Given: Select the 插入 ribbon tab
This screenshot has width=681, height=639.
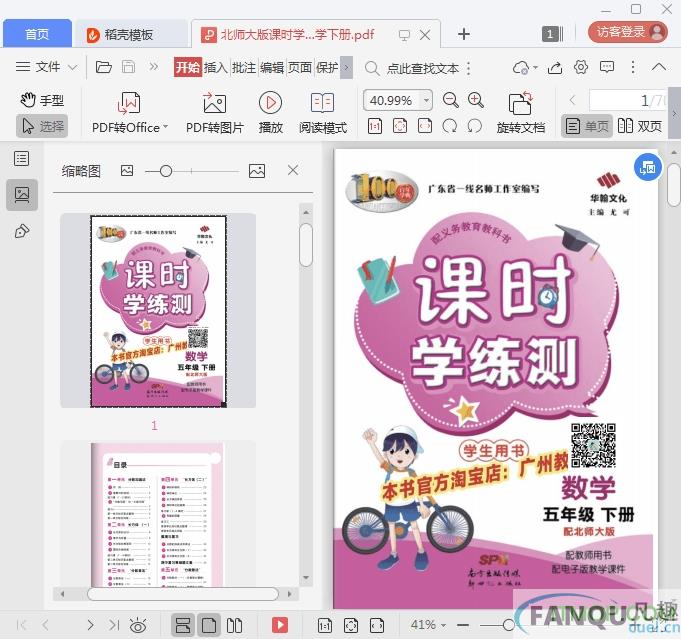Looking at the screenshot, I should [216, 67].
